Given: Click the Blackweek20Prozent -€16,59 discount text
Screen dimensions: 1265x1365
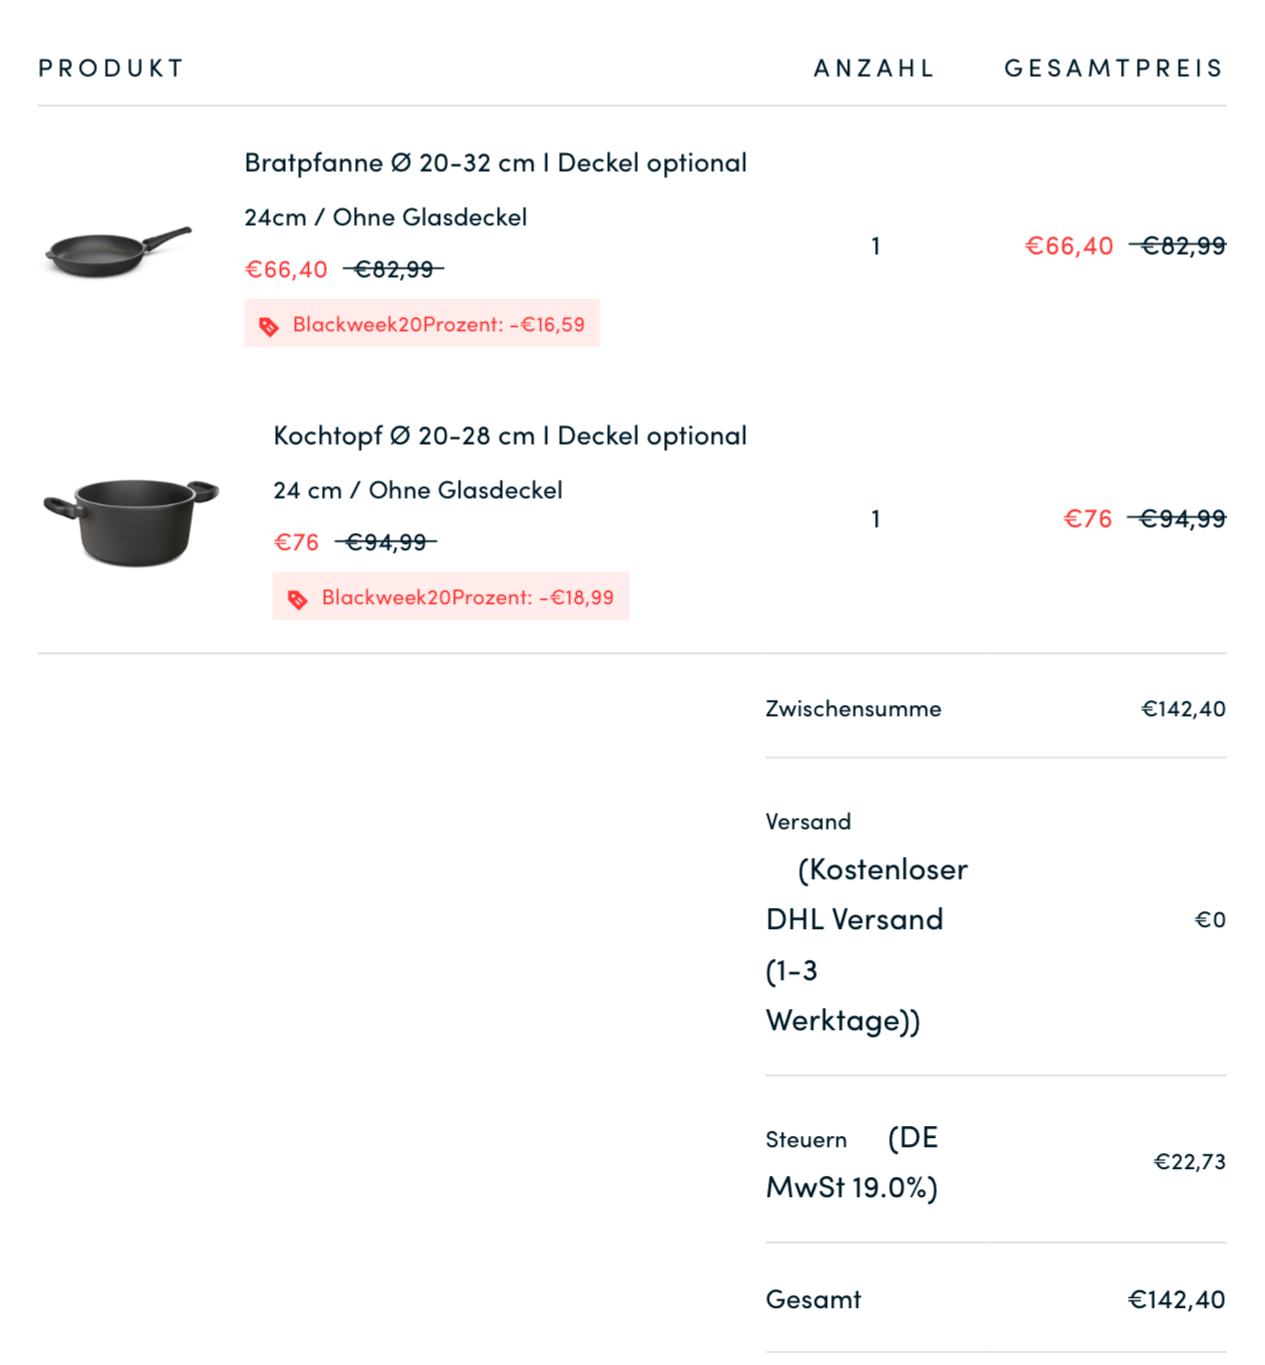Looking at the screenshot, I should pyautogui.click(x=438, y=325).
